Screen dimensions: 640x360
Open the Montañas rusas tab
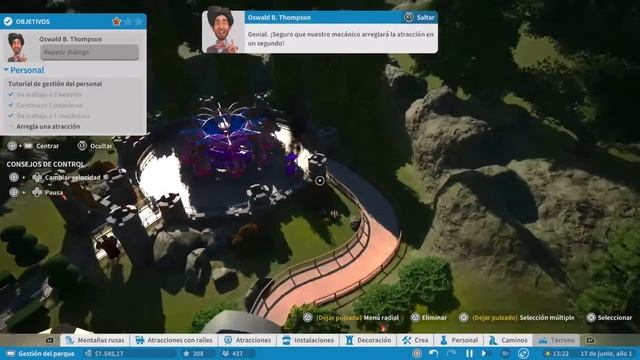click(x=95, y=340)
